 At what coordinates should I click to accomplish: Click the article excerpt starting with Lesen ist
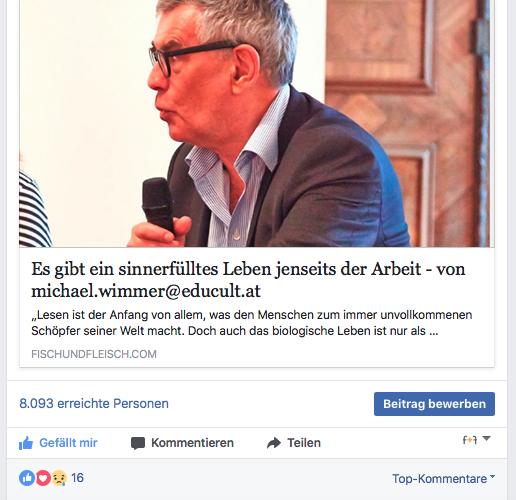tap(252, 323)
